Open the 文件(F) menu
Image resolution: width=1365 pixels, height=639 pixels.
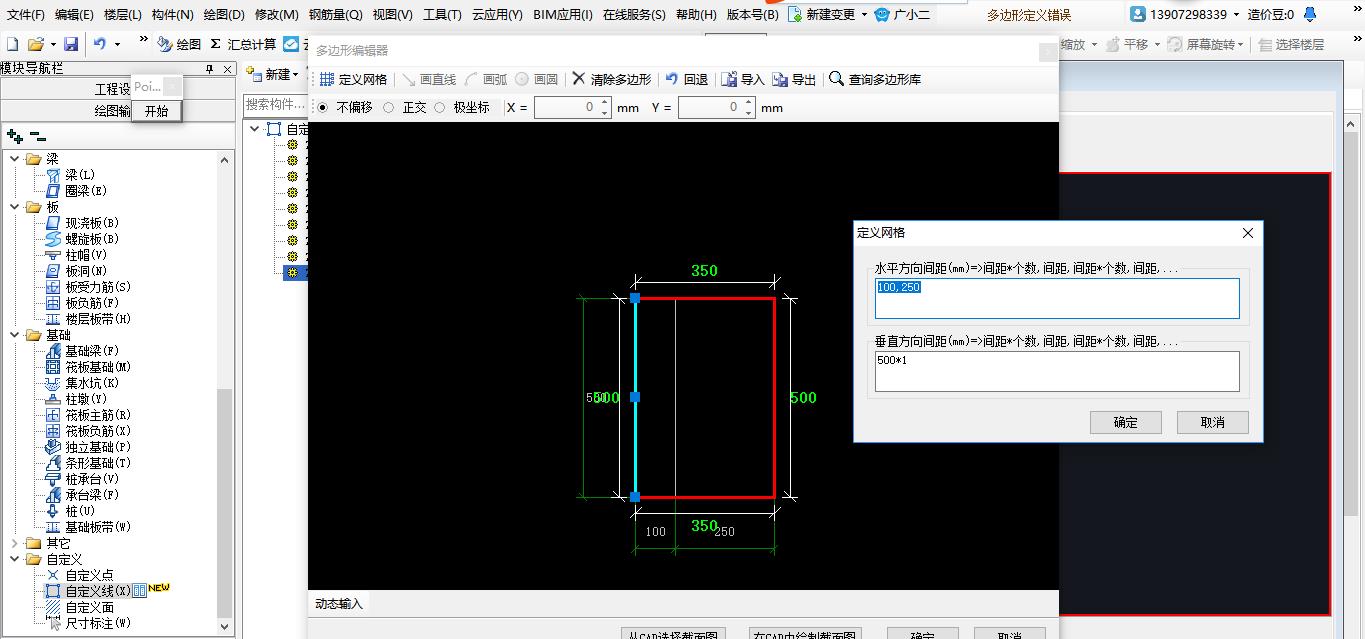click(x=26, y=15)
